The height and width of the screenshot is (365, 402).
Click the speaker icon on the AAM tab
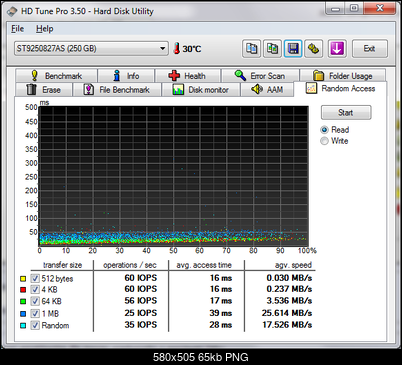coord(257,89)
